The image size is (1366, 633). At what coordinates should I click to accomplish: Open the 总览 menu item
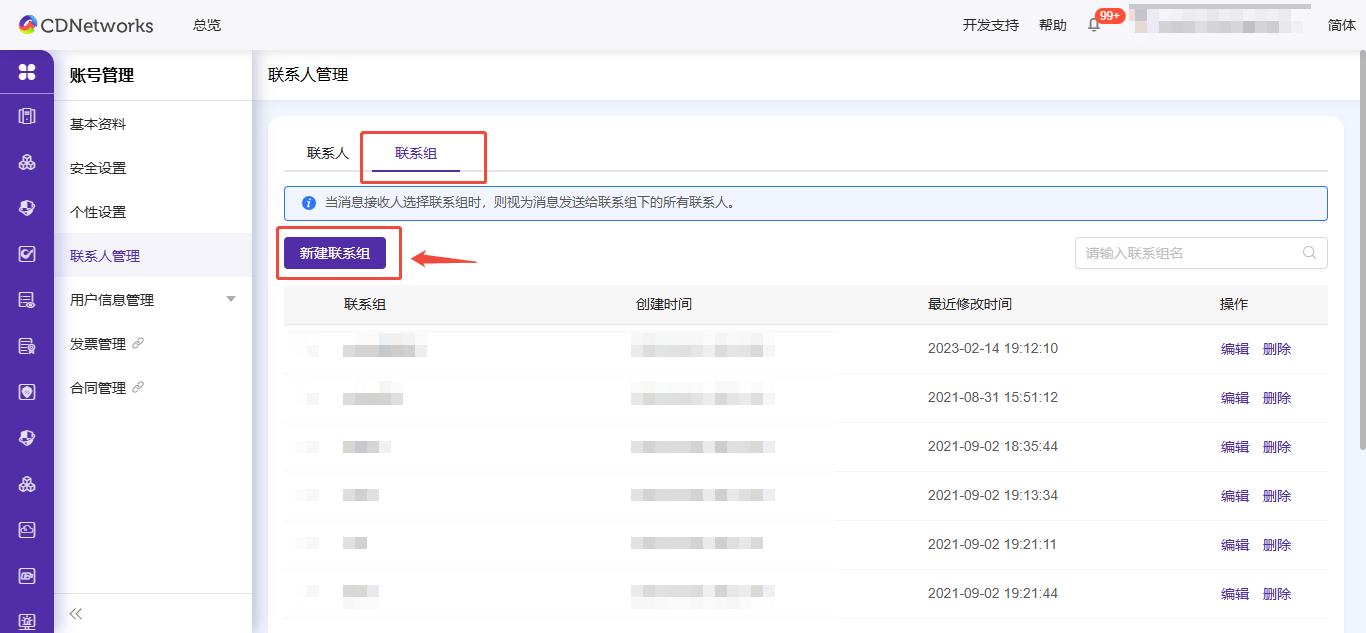tap(206, 25)
